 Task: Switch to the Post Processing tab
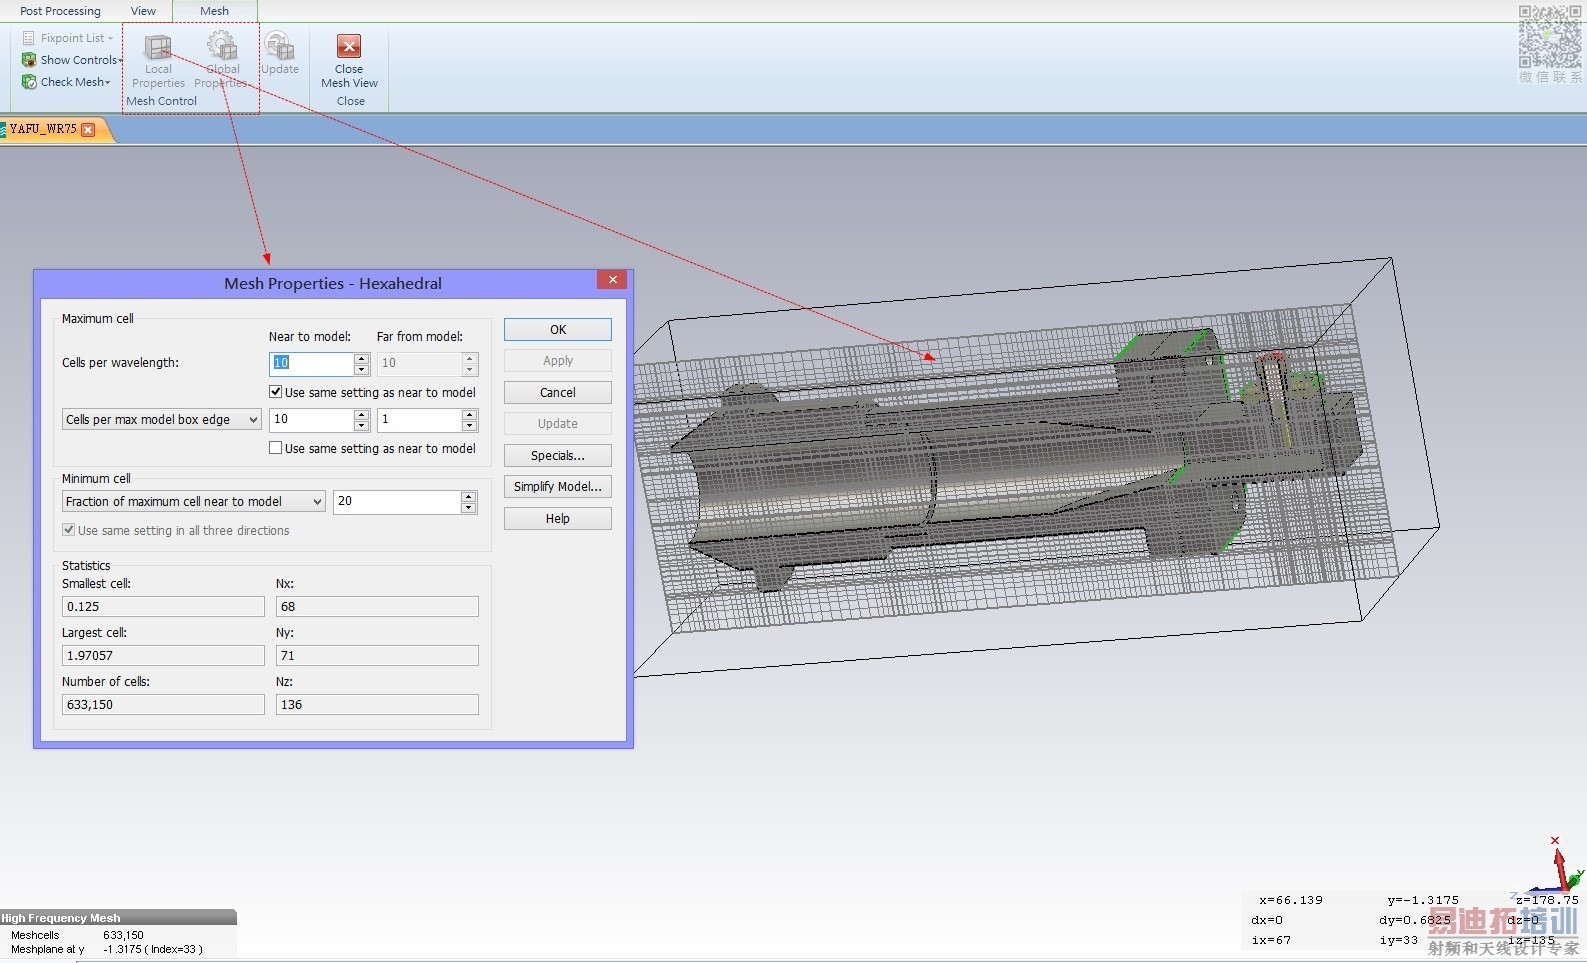tap(60, 11)
